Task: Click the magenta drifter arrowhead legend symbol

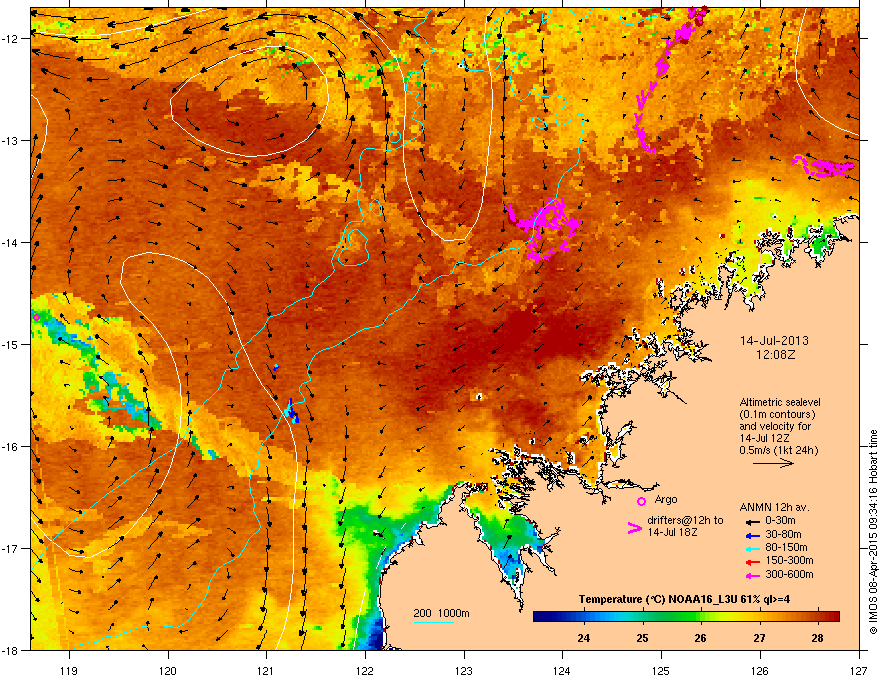Action: [x=635, y=528]
